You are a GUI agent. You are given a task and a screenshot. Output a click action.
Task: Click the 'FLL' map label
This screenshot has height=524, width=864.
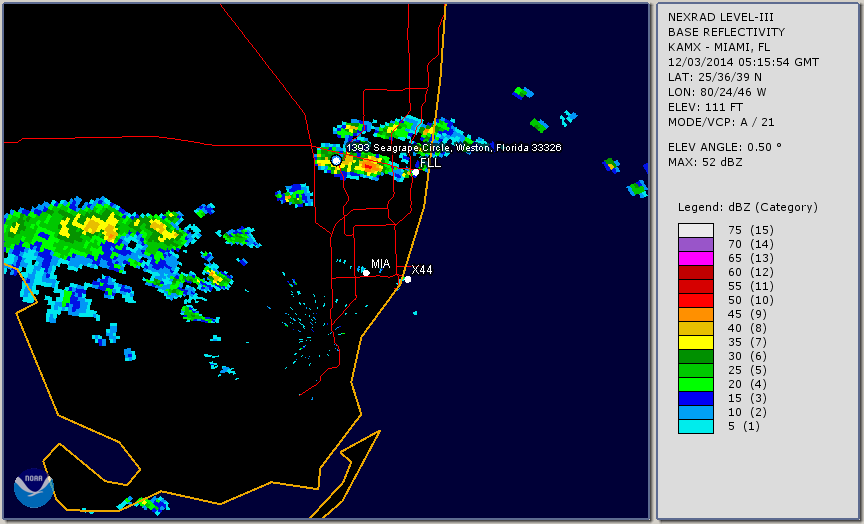coord(430,163)
